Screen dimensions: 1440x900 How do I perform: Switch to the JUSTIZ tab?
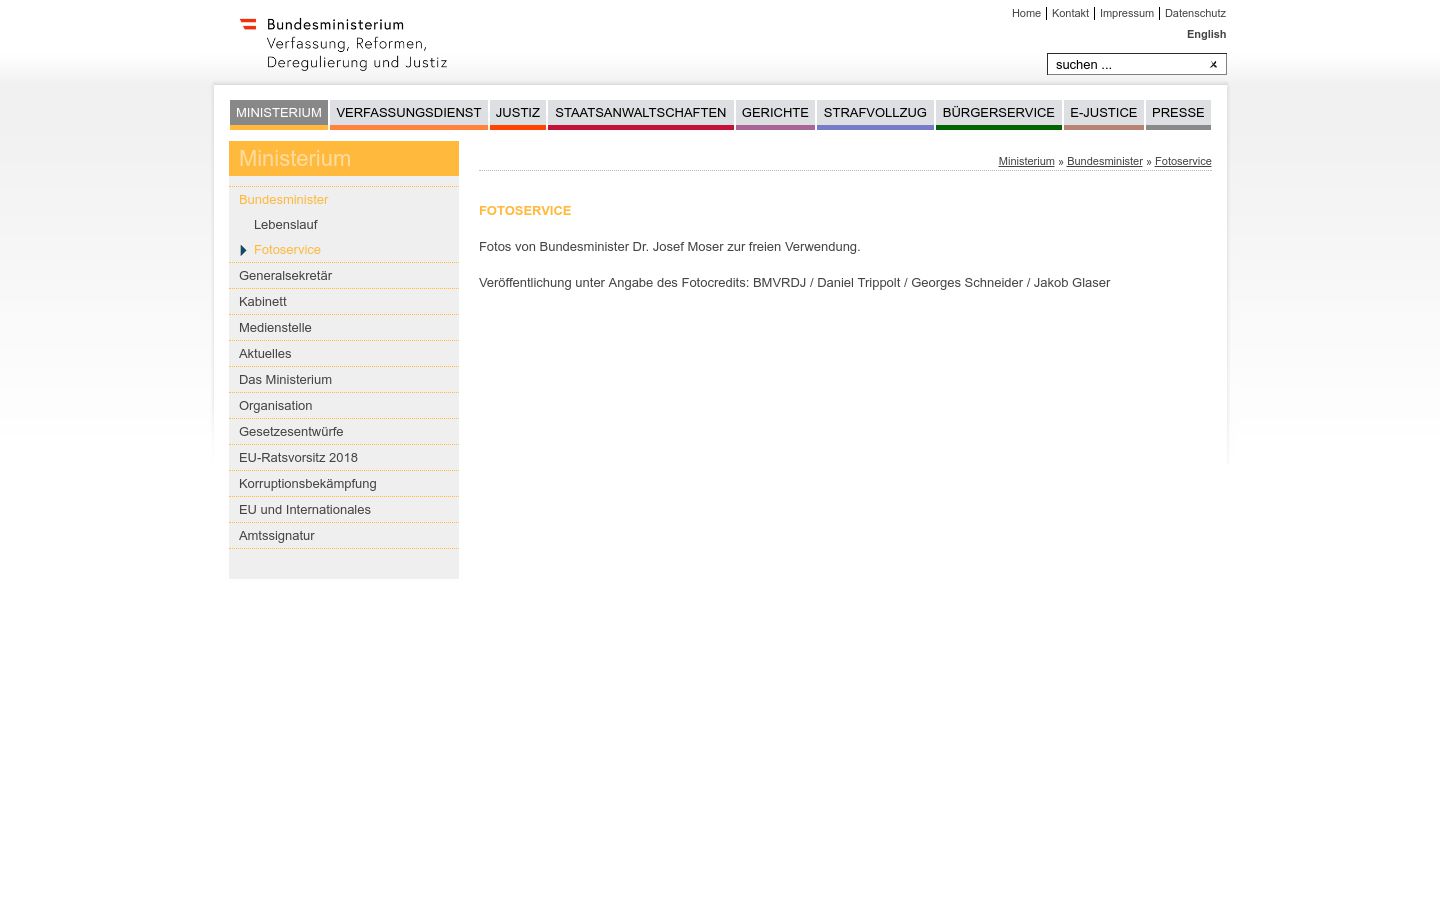518,114
